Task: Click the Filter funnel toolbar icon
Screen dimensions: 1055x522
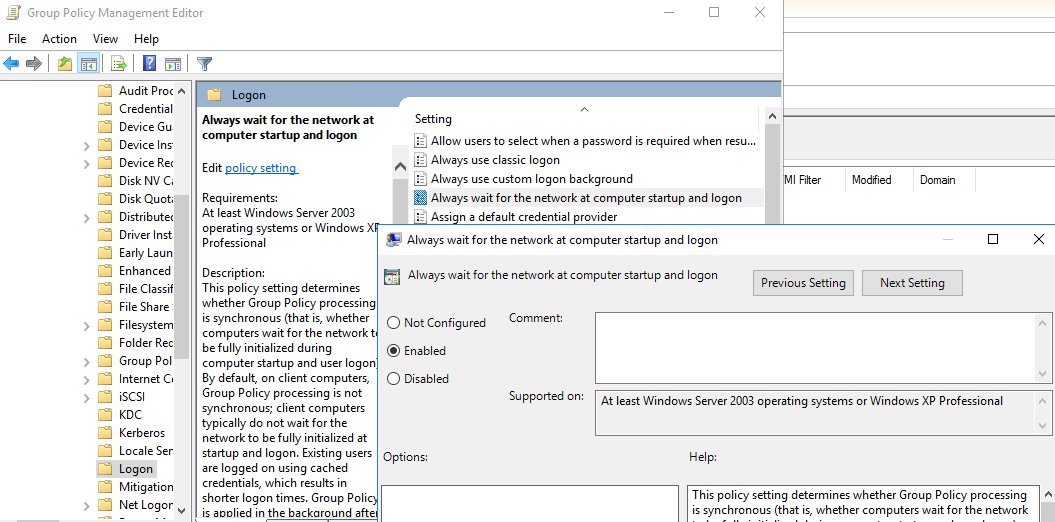Action: [x=205, y=64]
